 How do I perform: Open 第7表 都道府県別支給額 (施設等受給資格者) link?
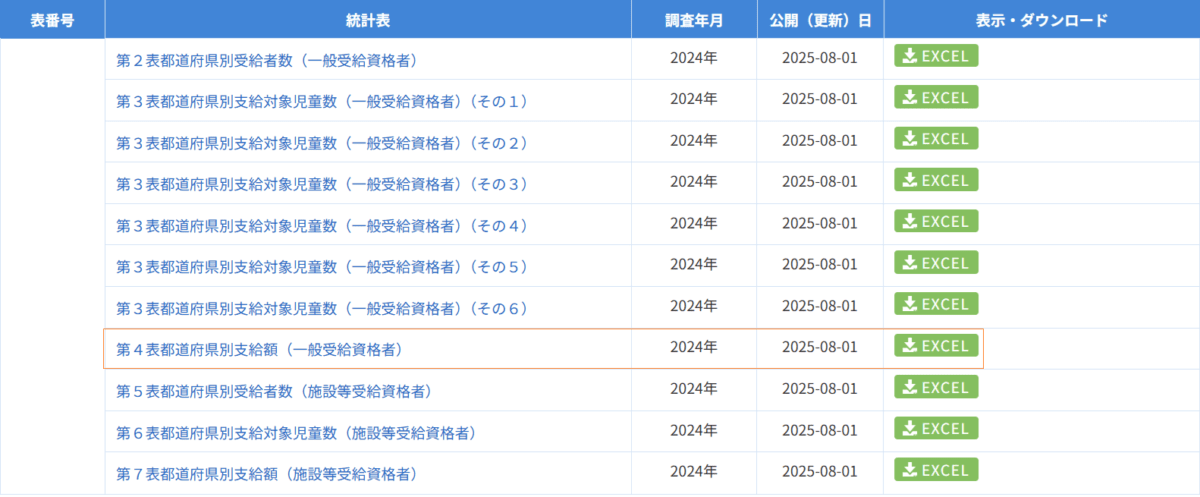pyautogui.click(x=266, y=474)
